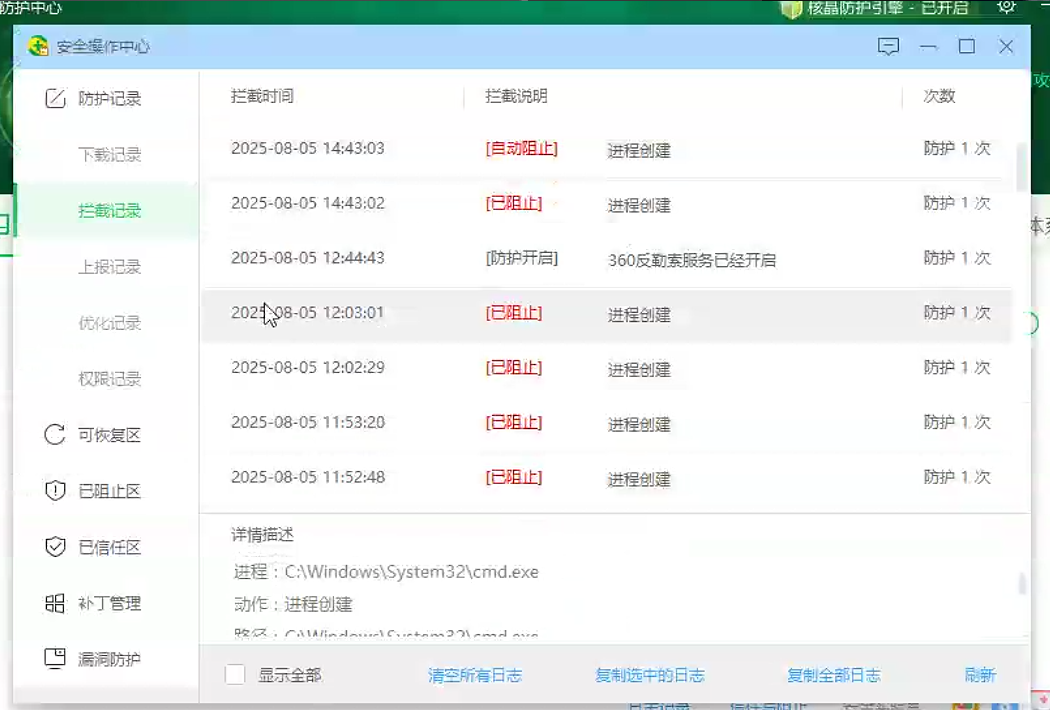Select the 已信任区 checkmark shield icon
The height and width of the screenshot is (710, 1050).
pos(56,547)
